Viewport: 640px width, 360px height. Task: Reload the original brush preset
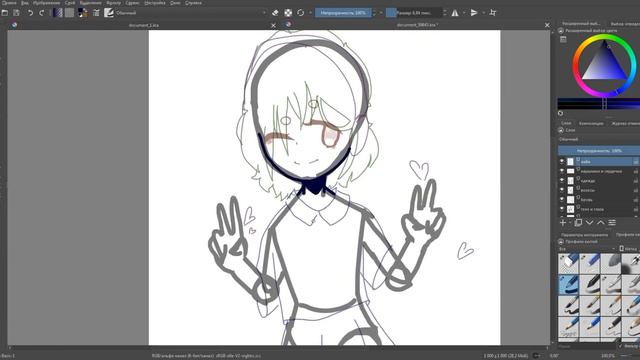pyautogui.click(x=301, y=13)
